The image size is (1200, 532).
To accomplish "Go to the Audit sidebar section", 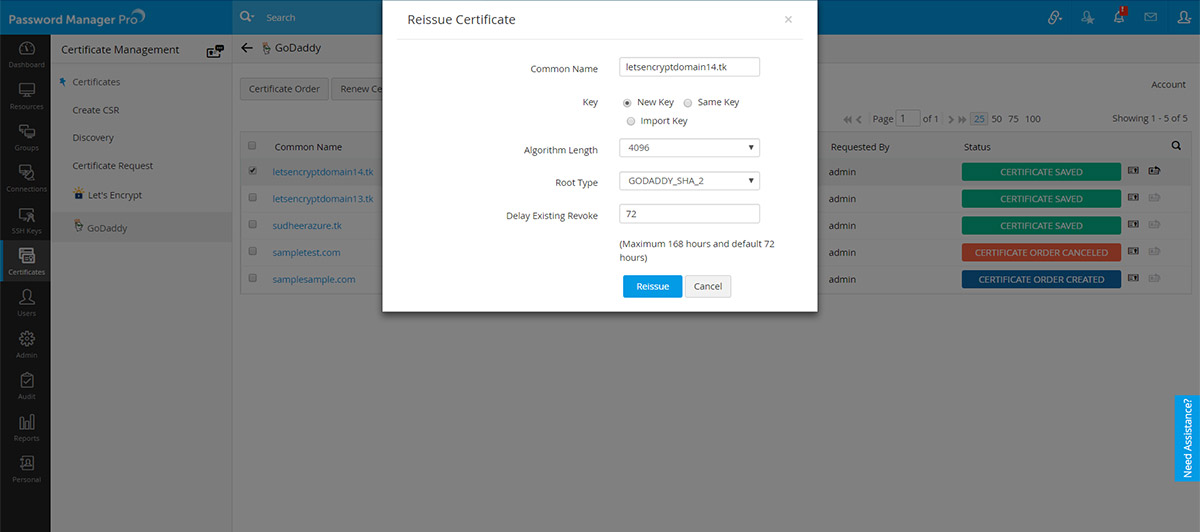I will [x=27, y=386].
